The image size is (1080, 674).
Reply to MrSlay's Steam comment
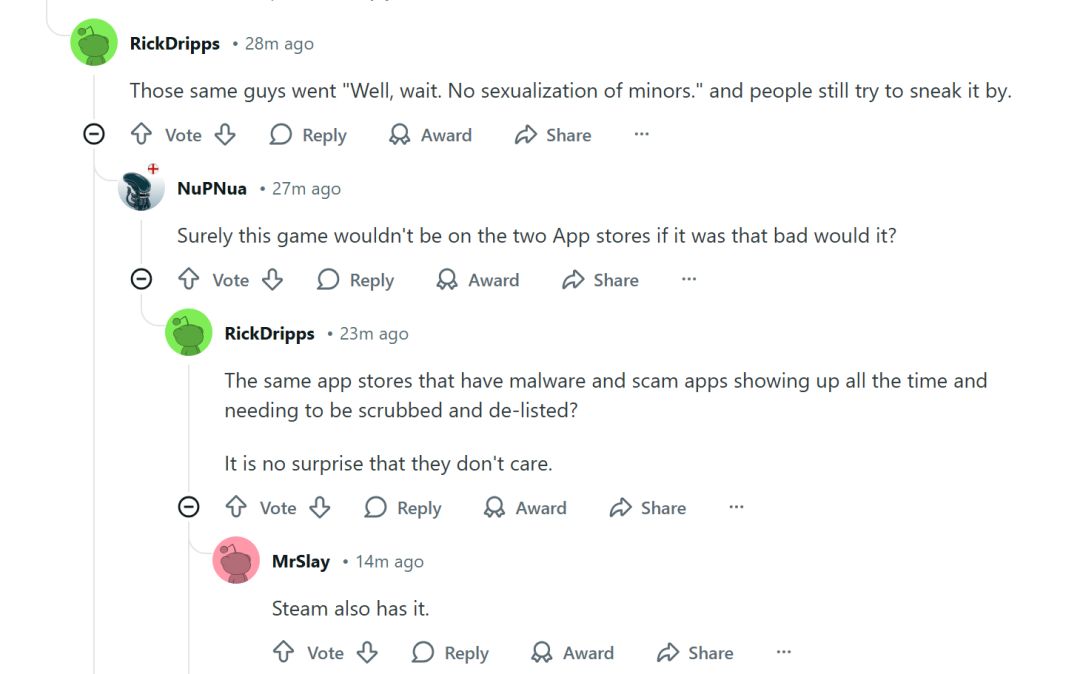(450, 652)
